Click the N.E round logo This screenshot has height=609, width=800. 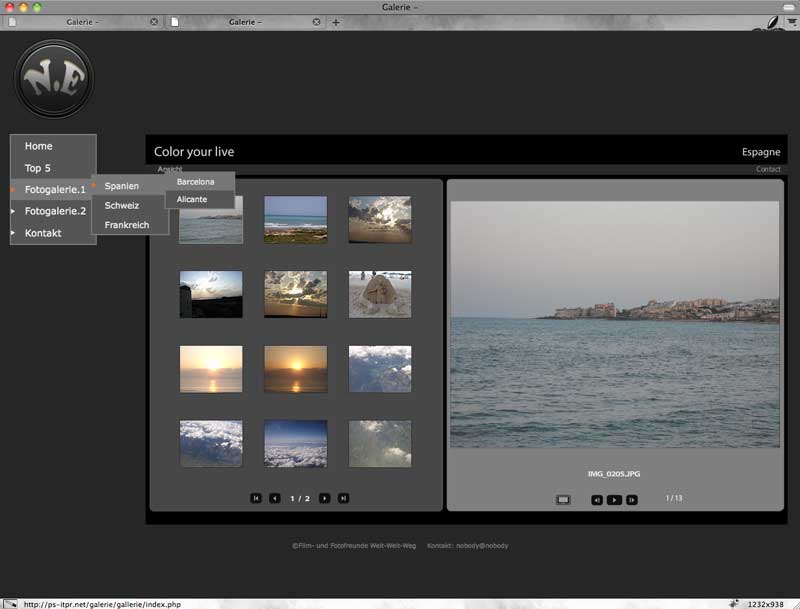54,79
